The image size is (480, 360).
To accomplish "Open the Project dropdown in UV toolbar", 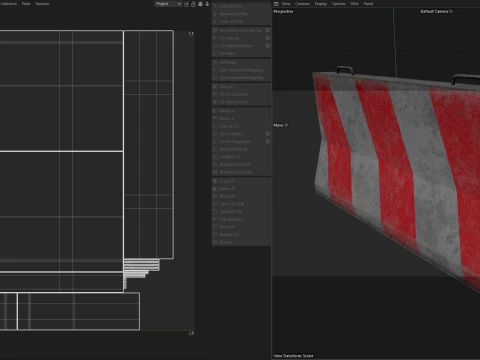I will tap(168, 4).
